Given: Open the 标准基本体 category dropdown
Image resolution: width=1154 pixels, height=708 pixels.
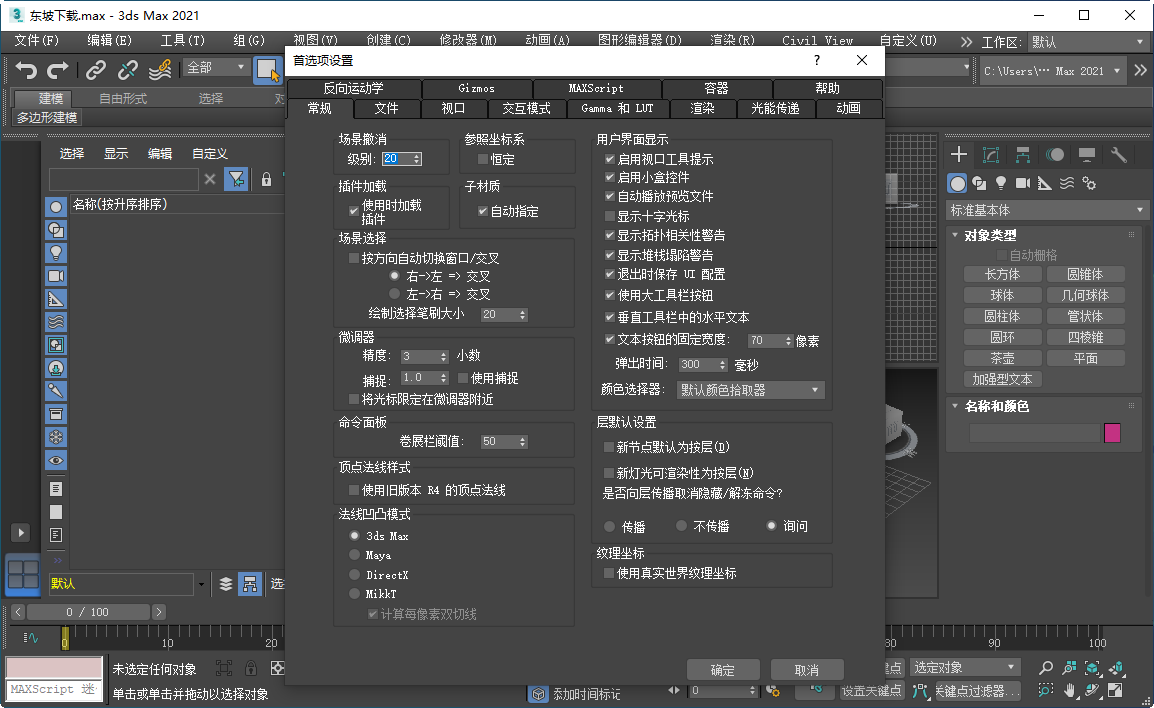Looking at the screenshot, I should (x=1047, y=210).
